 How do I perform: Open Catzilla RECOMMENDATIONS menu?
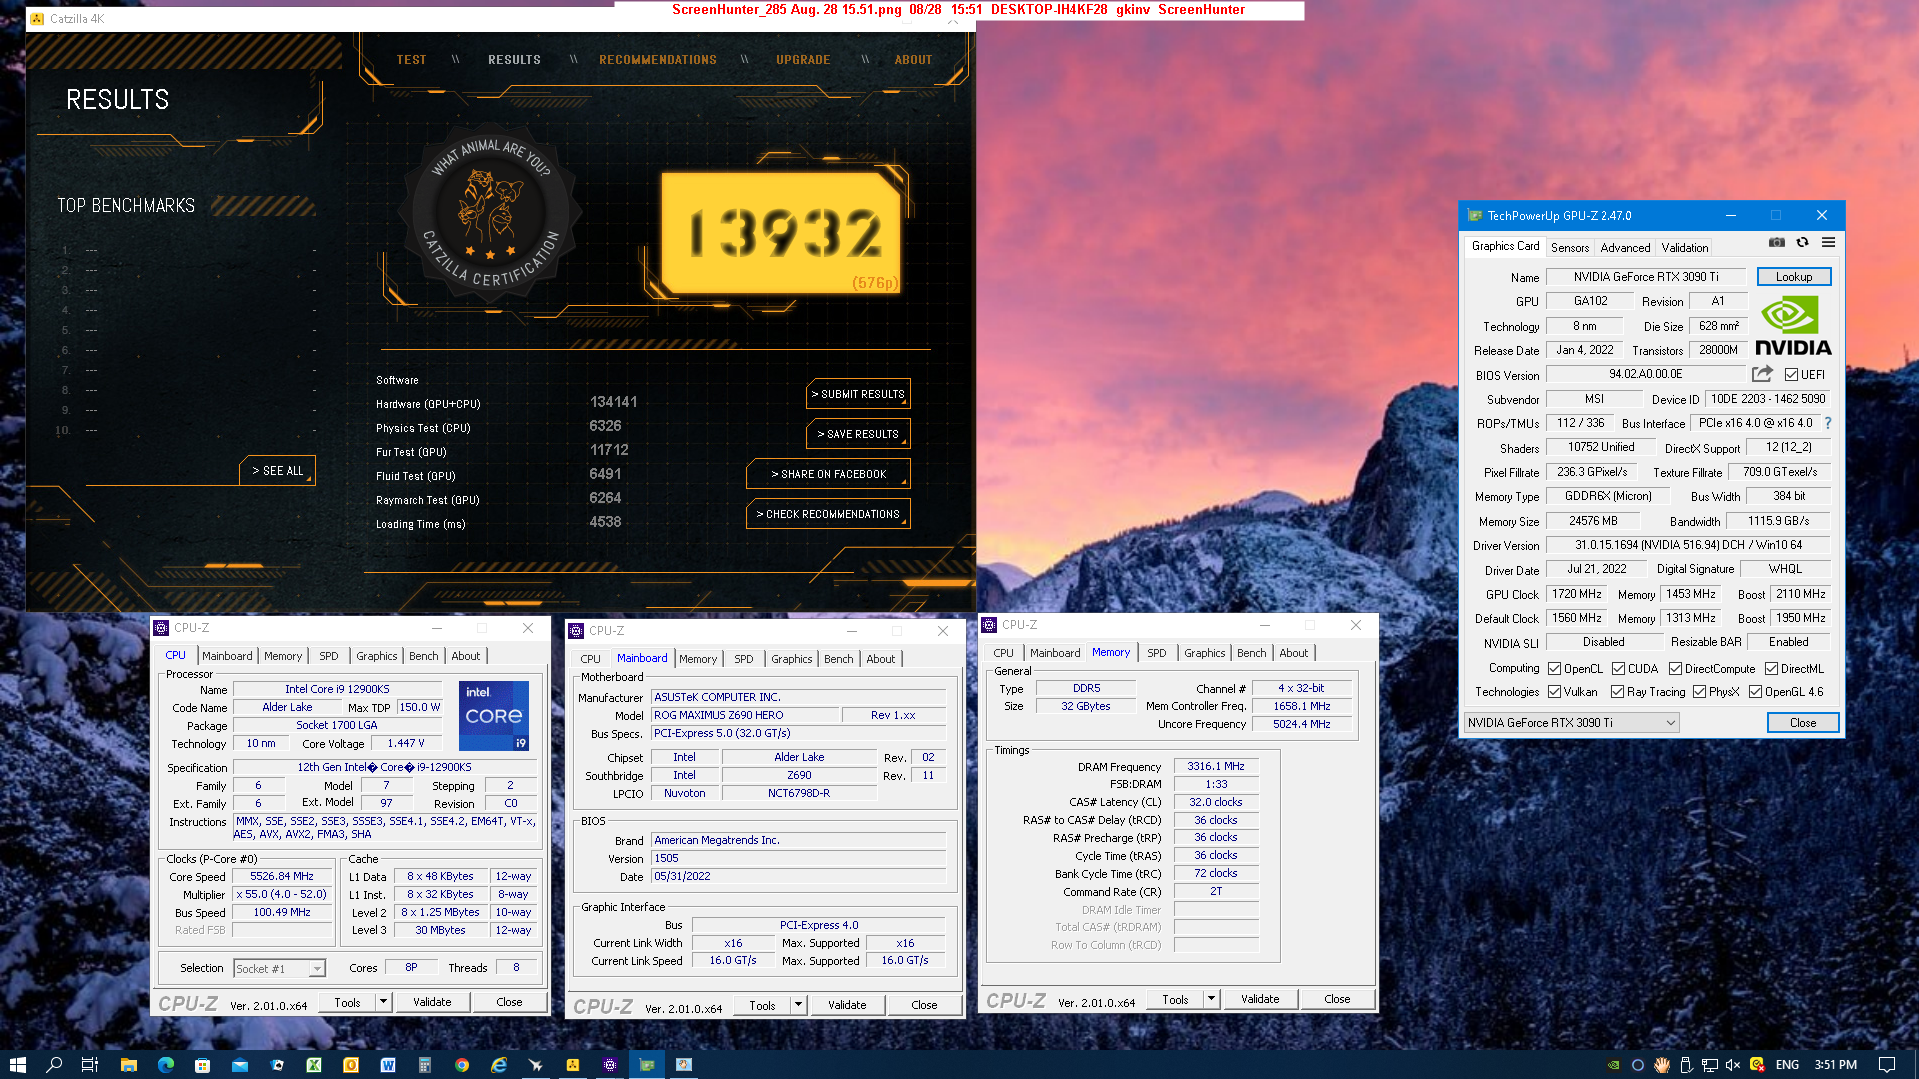click(x=658, y=60)
